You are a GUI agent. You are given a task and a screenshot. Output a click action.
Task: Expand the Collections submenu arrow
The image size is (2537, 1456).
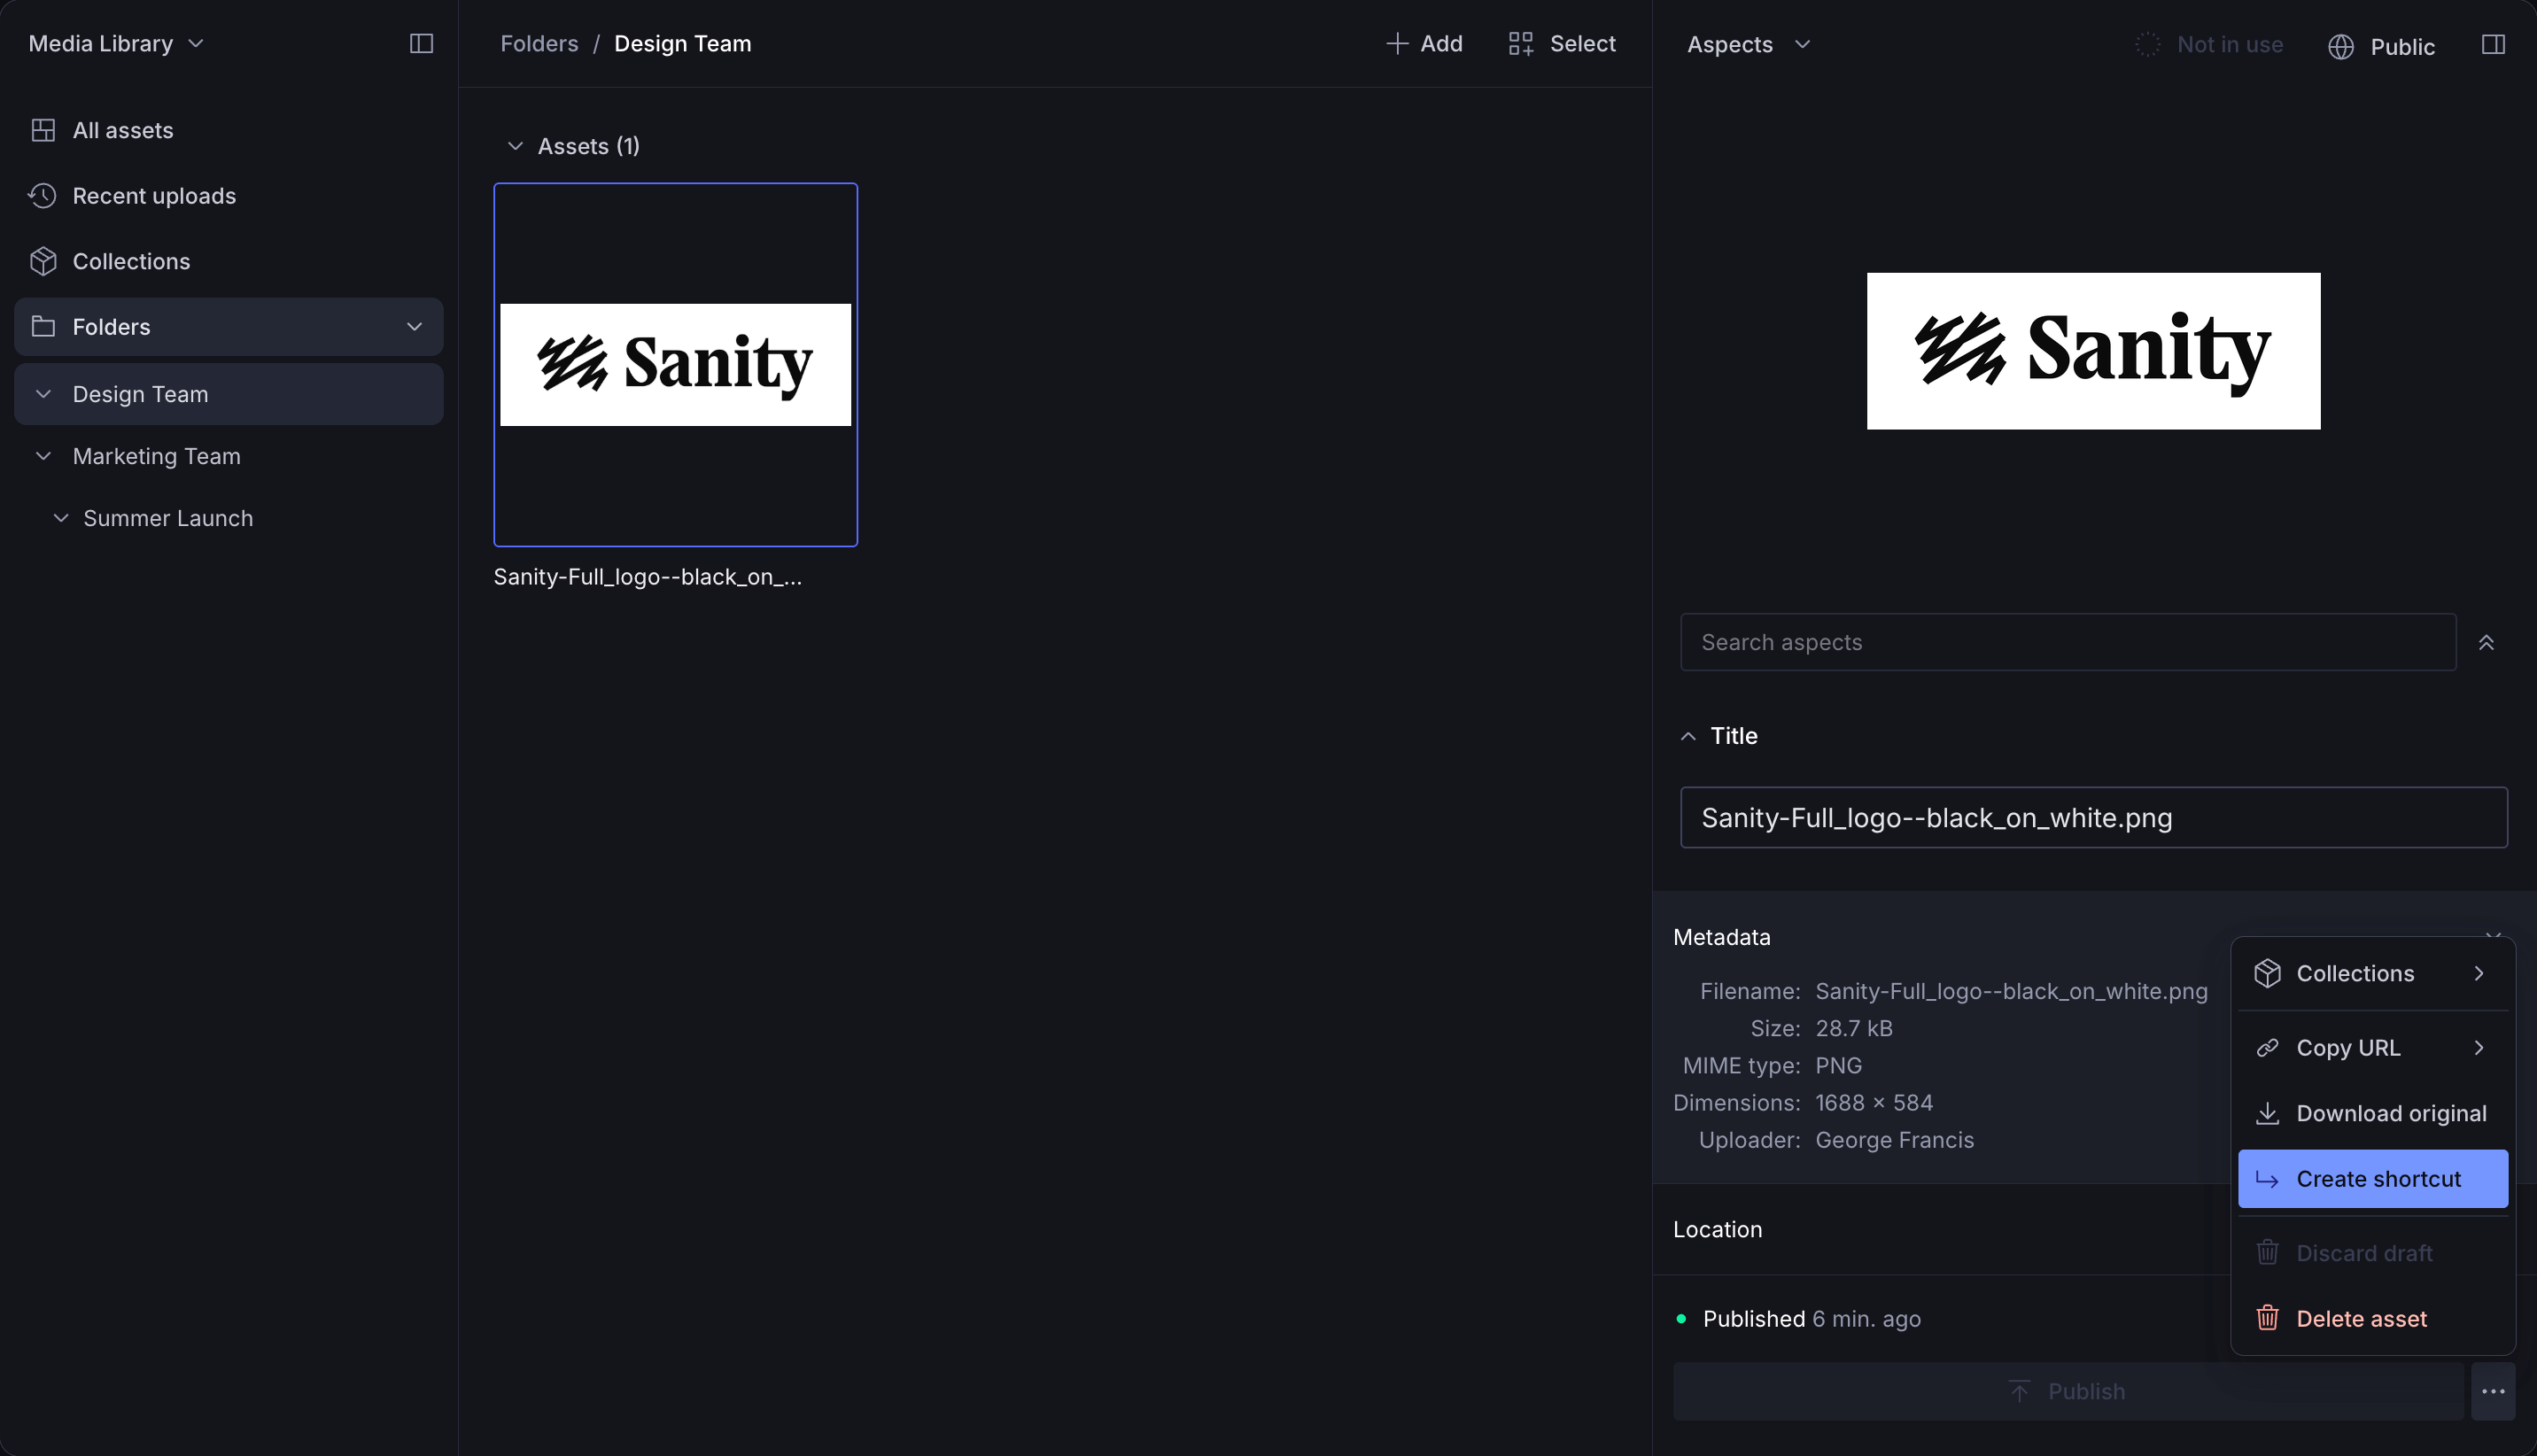click(x=2479, y=974)
